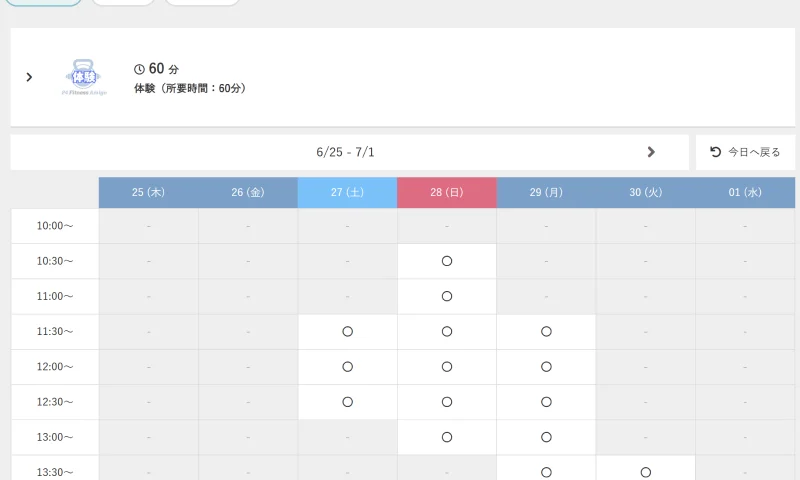800x480 pixels.
Task: Click the 11:00~ time label
Action: [x=55, y=296]
